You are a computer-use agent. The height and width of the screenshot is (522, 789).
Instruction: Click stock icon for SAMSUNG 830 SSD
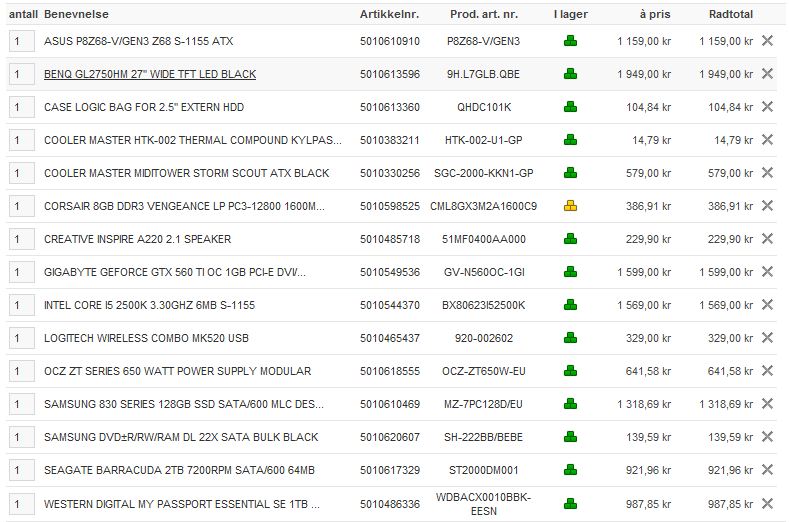570,403
